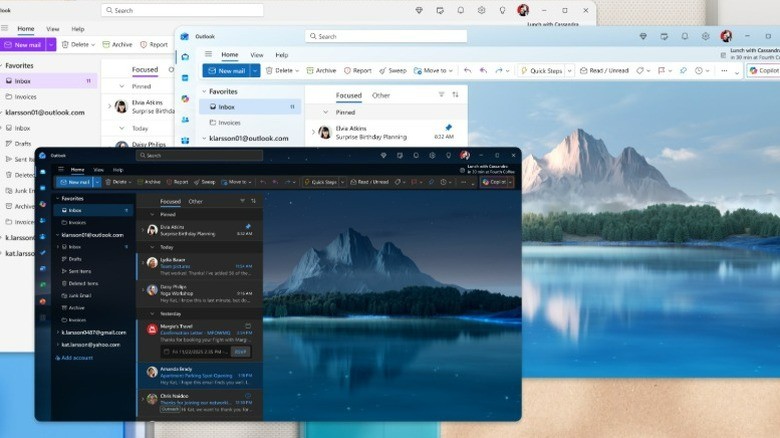Viewport: 780px width, 438px height.
Task: Click Add account link in the dark window
Action: (79, 357)
